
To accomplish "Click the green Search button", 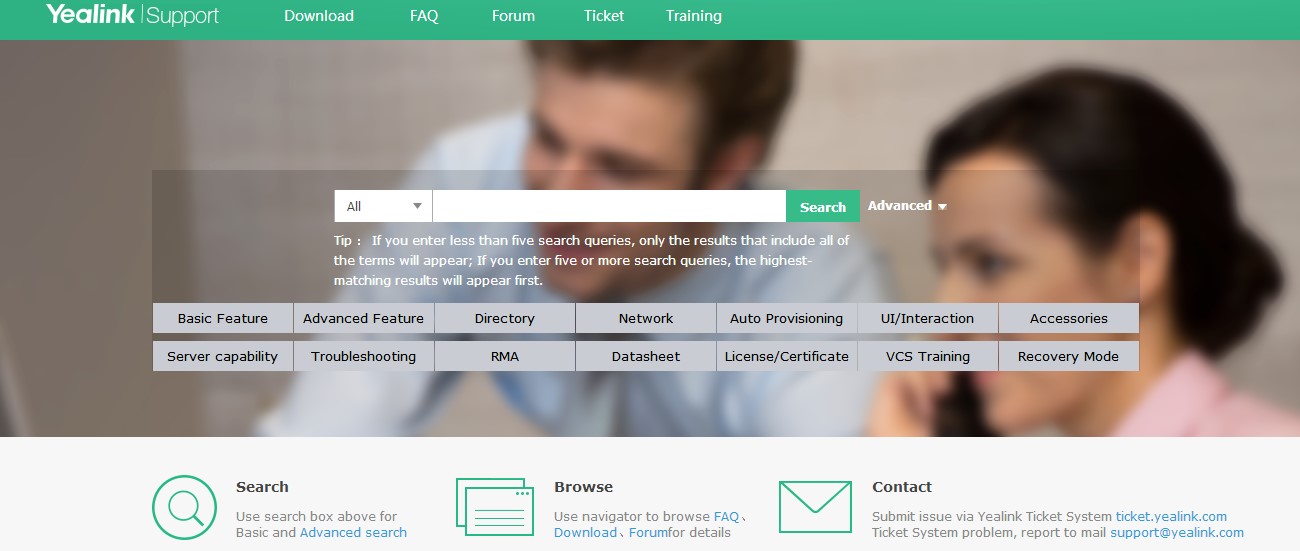I will pyautogui.click(x=823, y=206).
